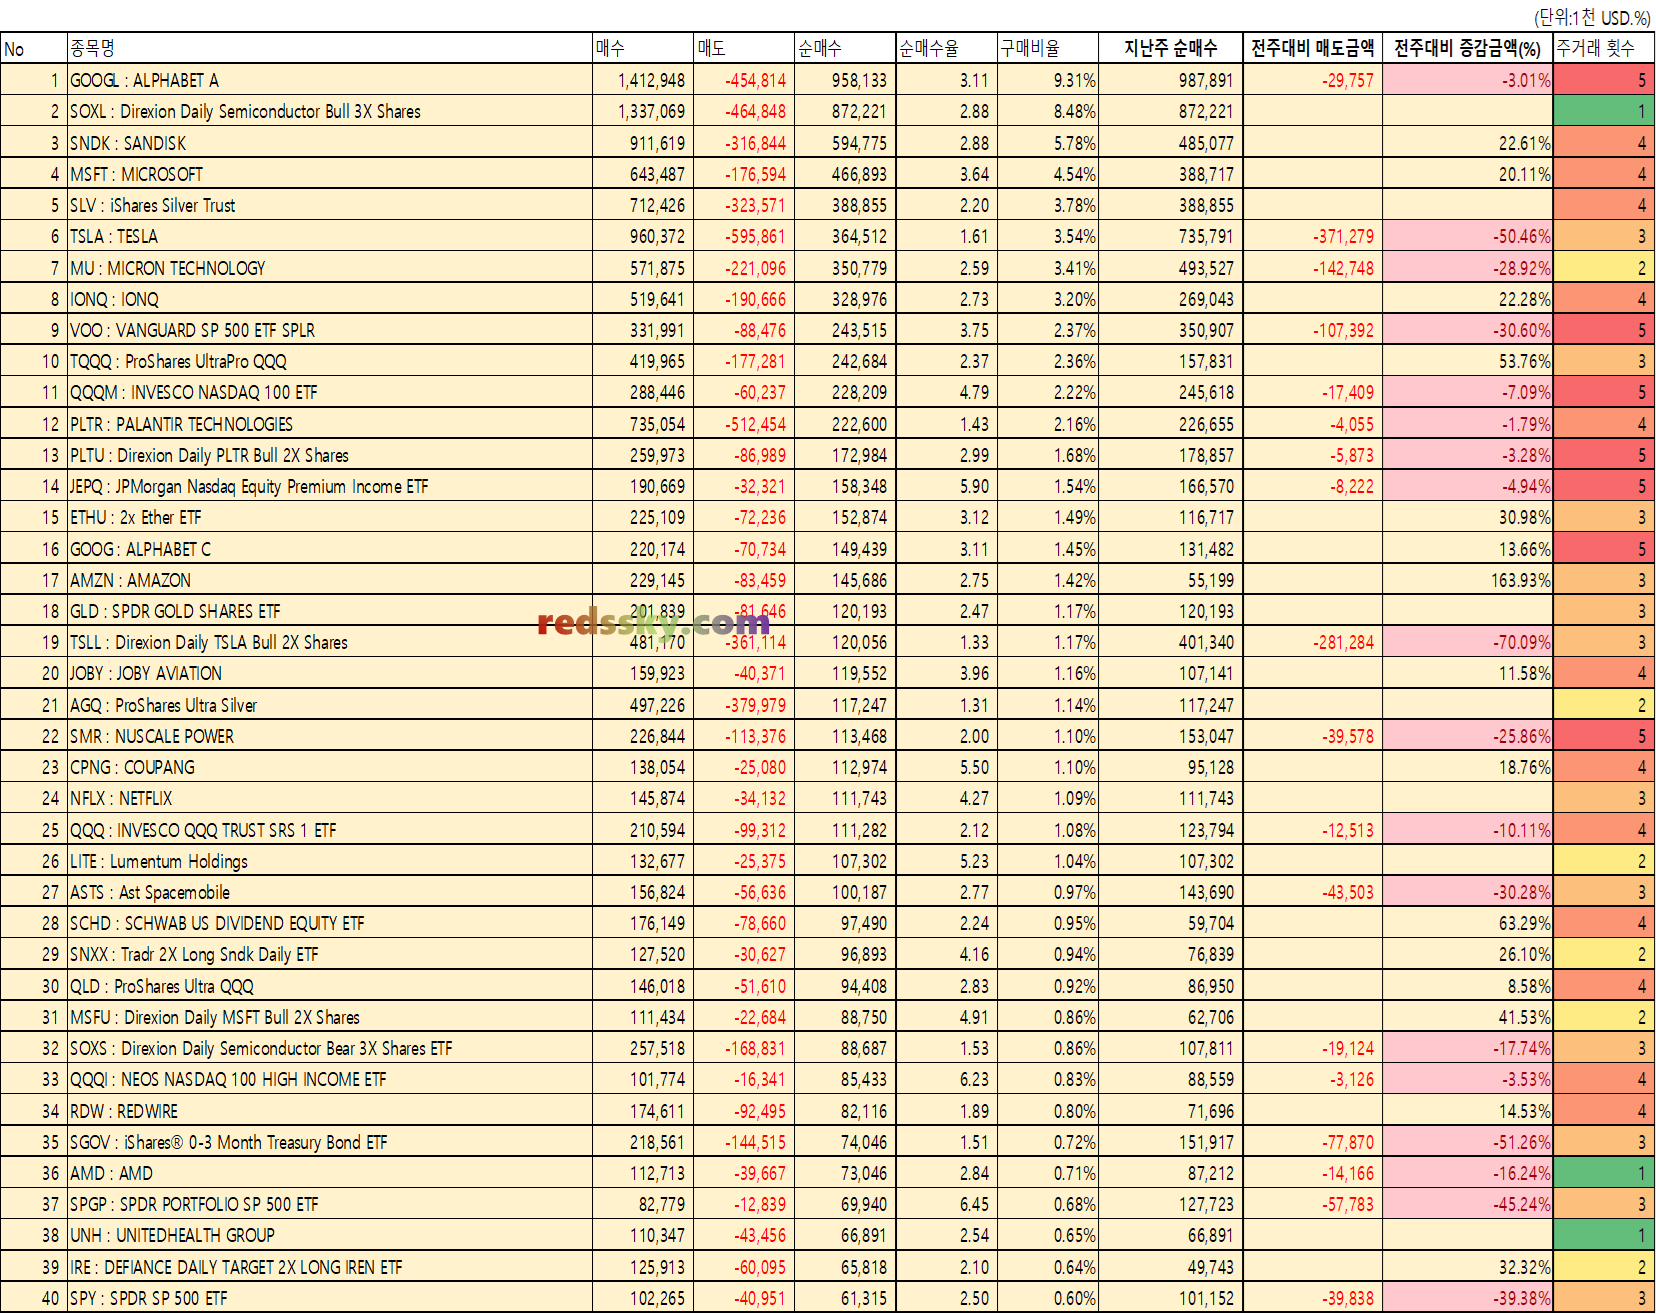Viewport: 1656px width, 1314px height.
Task: Select the MU : MICRON TECHNOLOGY cell
Action: click(x=330, y=268)
